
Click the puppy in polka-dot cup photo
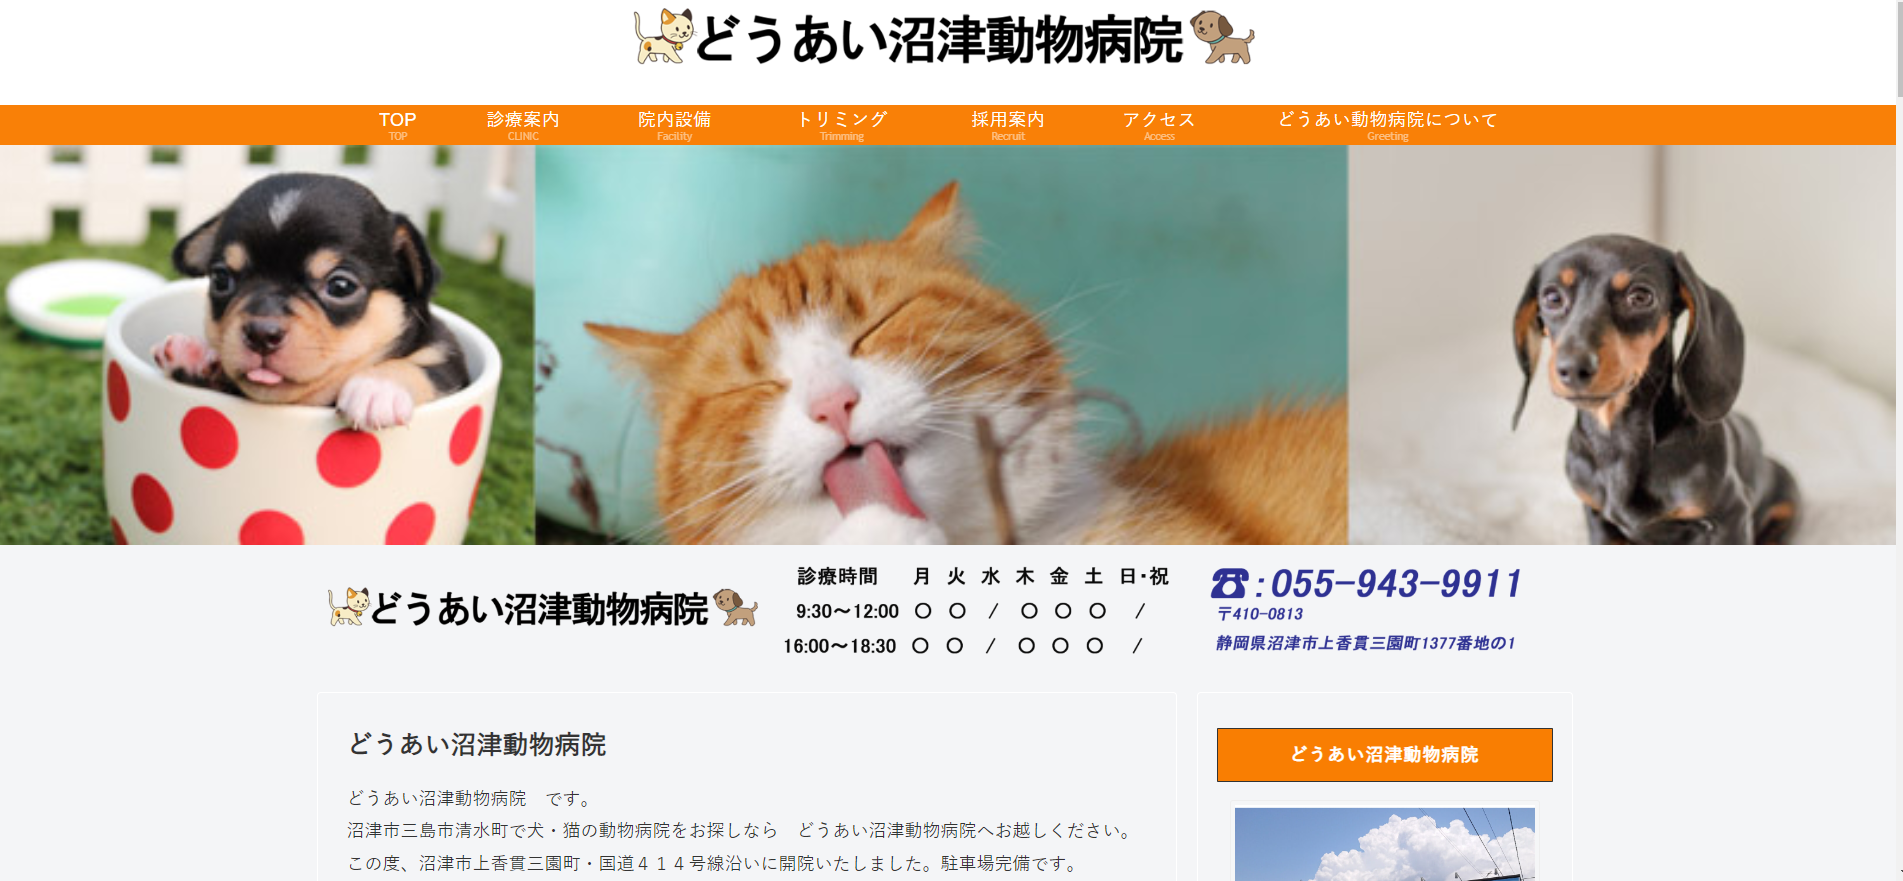click(267, 345)
